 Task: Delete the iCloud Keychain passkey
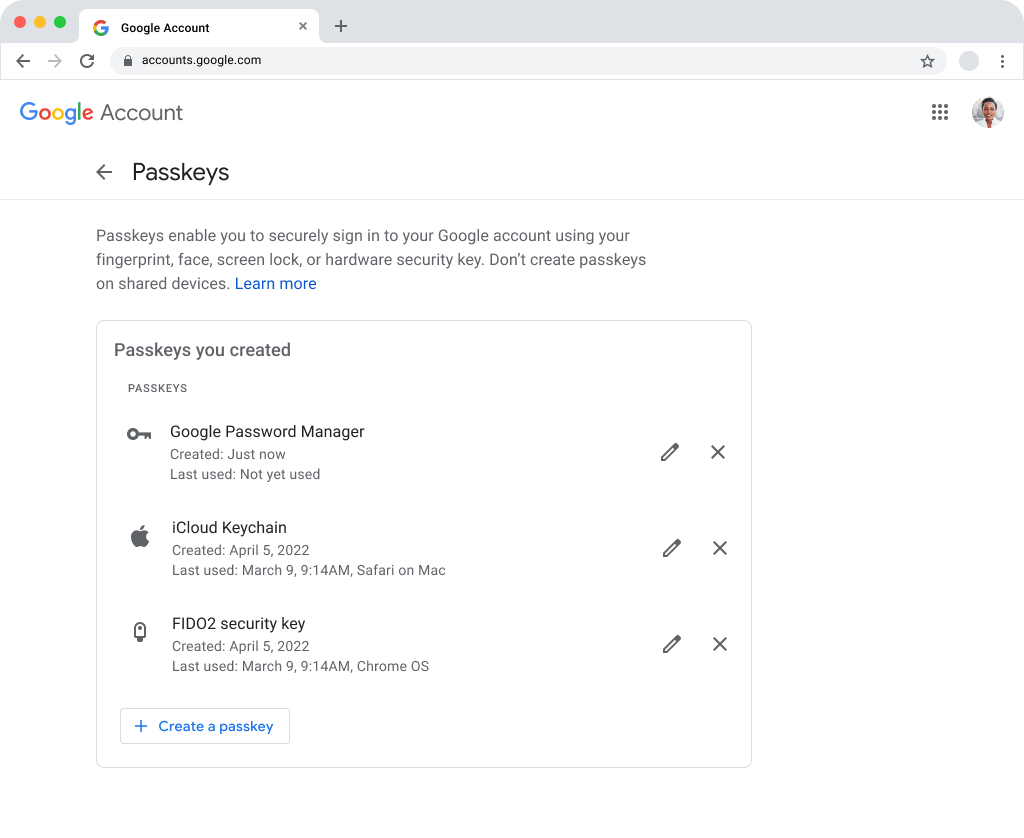click(x=719, y=548)
